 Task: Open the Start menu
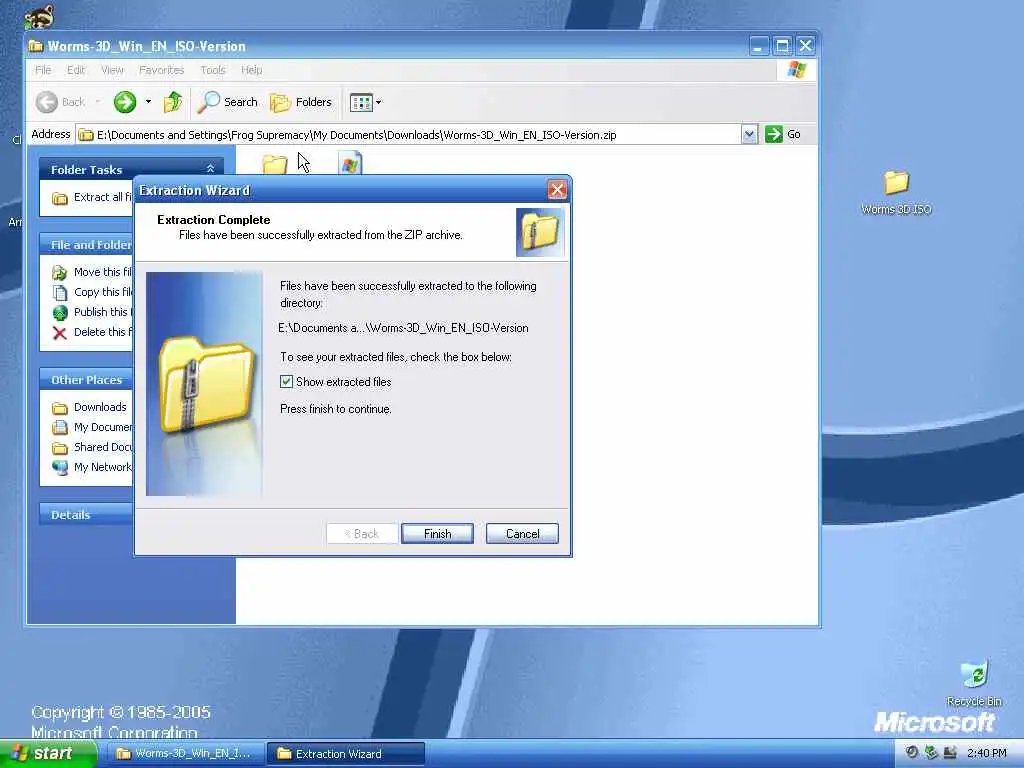pyautogui.click(x=46, y=754)
